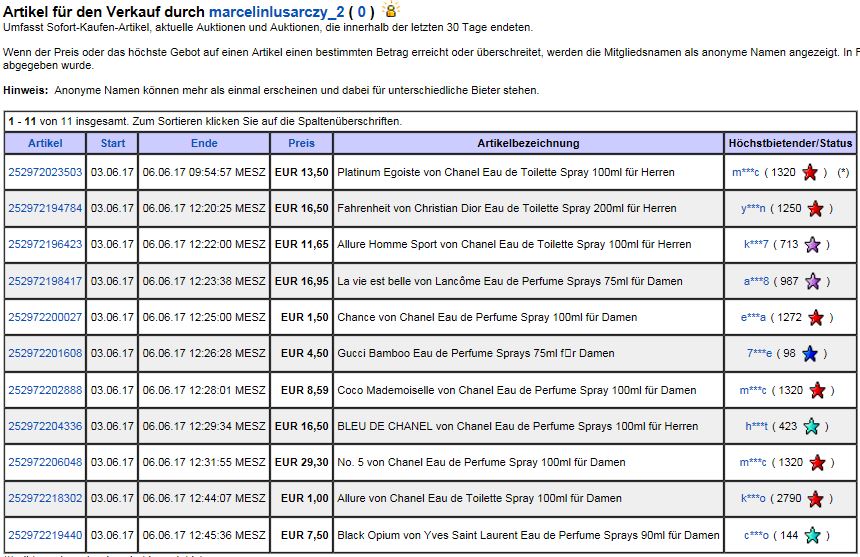Viewport: 860px width, 557px height.
Task: Open item number 252972202888
Action: 45,390
